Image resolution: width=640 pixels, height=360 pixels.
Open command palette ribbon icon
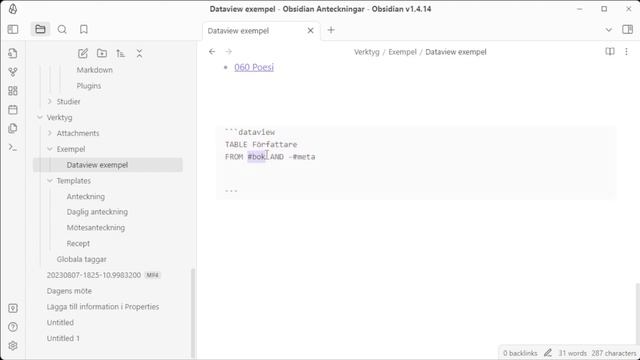click(13, 147)
